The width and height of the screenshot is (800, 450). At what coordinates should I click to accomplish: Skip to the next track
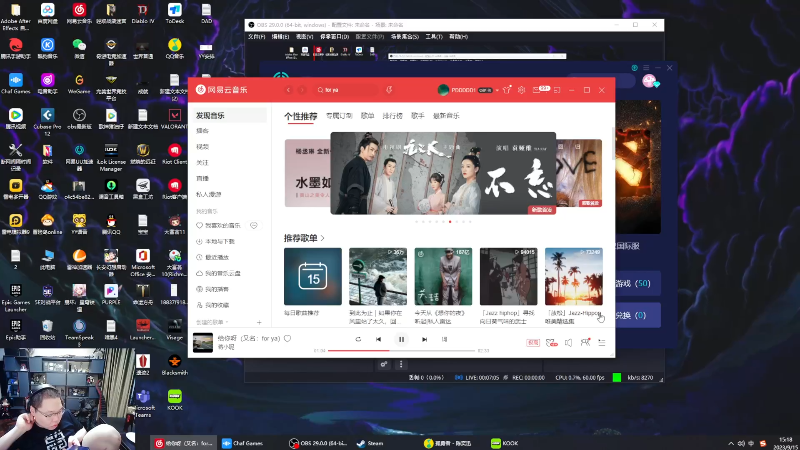click(x=424, y=339)
